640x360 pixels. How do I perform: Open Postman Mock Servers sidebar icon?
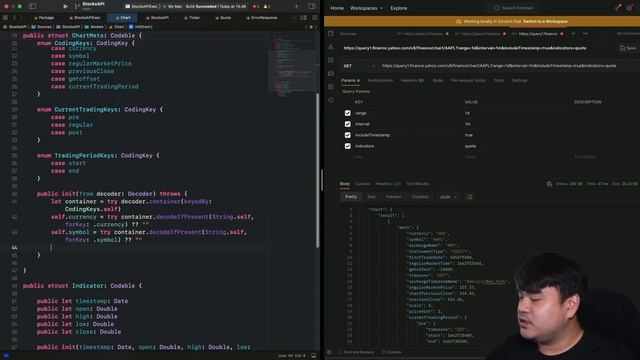tap(331, 73)
